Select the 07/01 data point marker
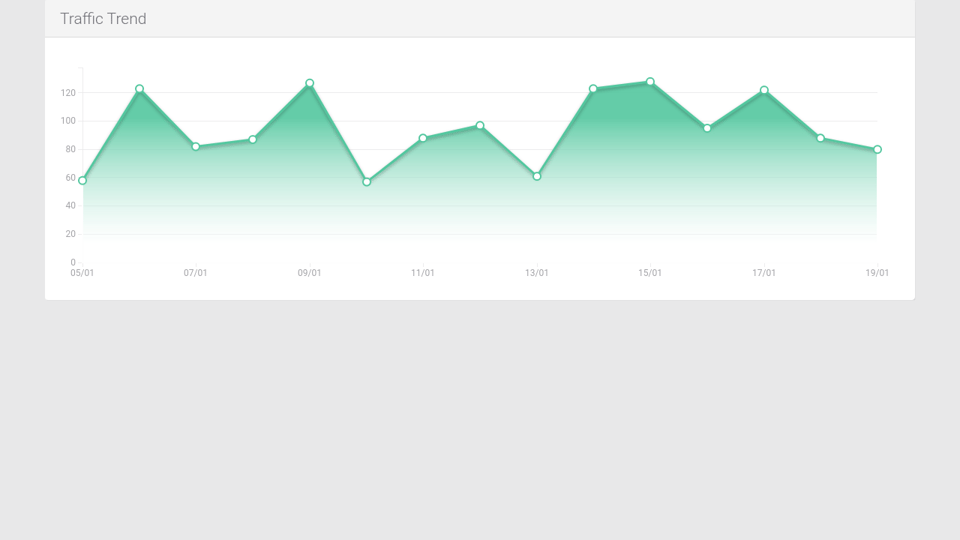 point(196,147)
